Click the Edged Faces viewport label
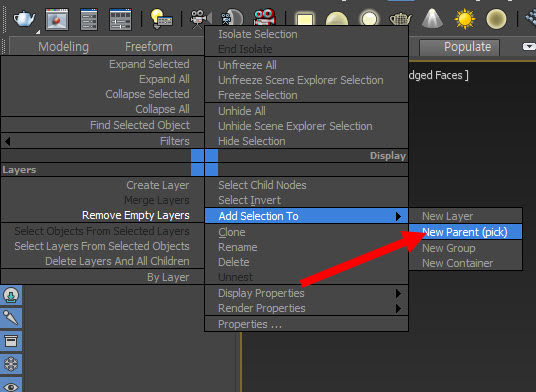Viewport: 536px width, 392px height. tap(438, 75)
